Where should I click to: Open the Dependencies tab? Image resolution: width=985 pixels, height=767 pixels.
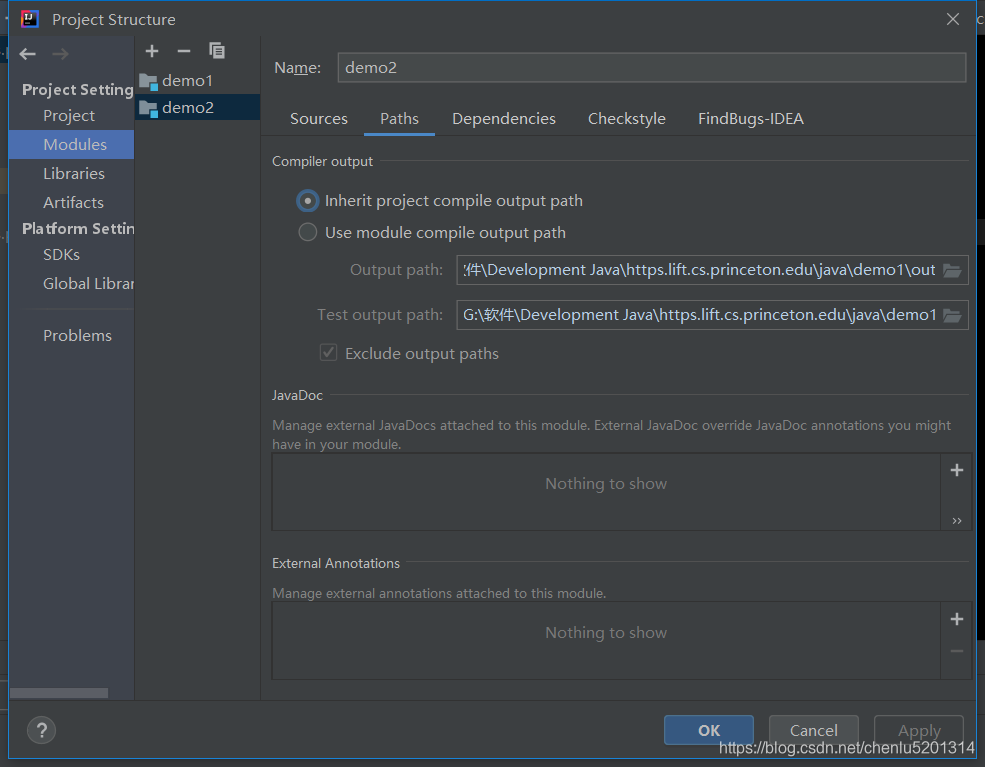tap(504, 119)
